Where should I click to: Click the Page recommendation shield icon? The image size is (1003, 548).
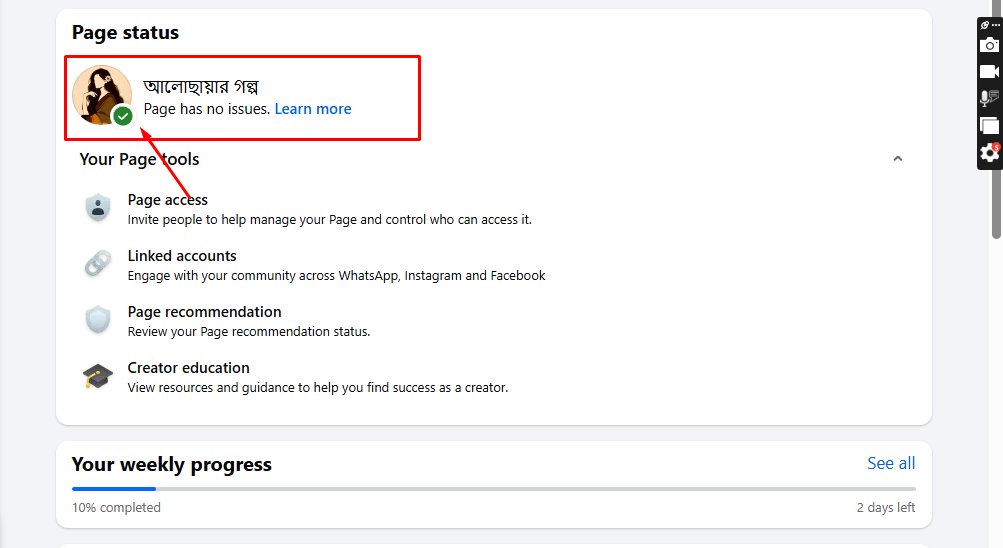click(98, 320)
